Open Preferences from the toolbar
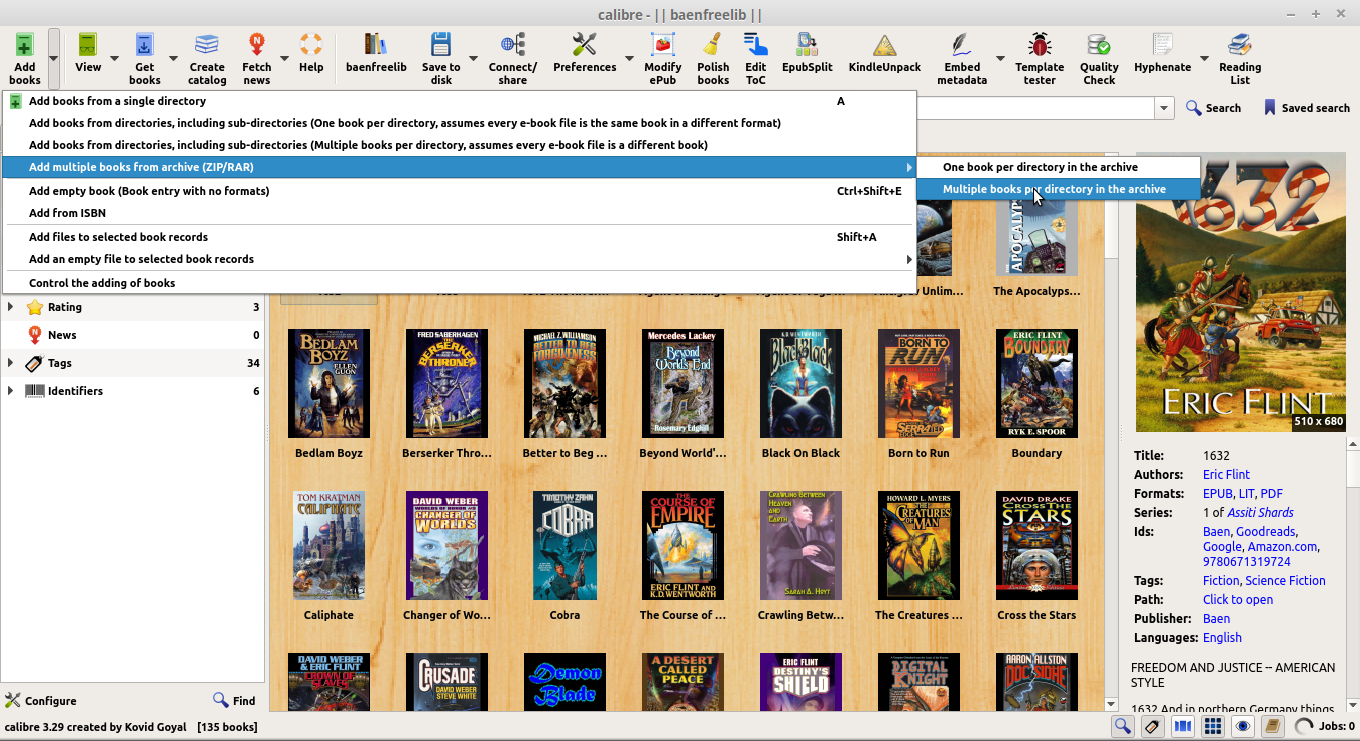The width and height of the screenshot is (1360, 741). click(585, 46)
